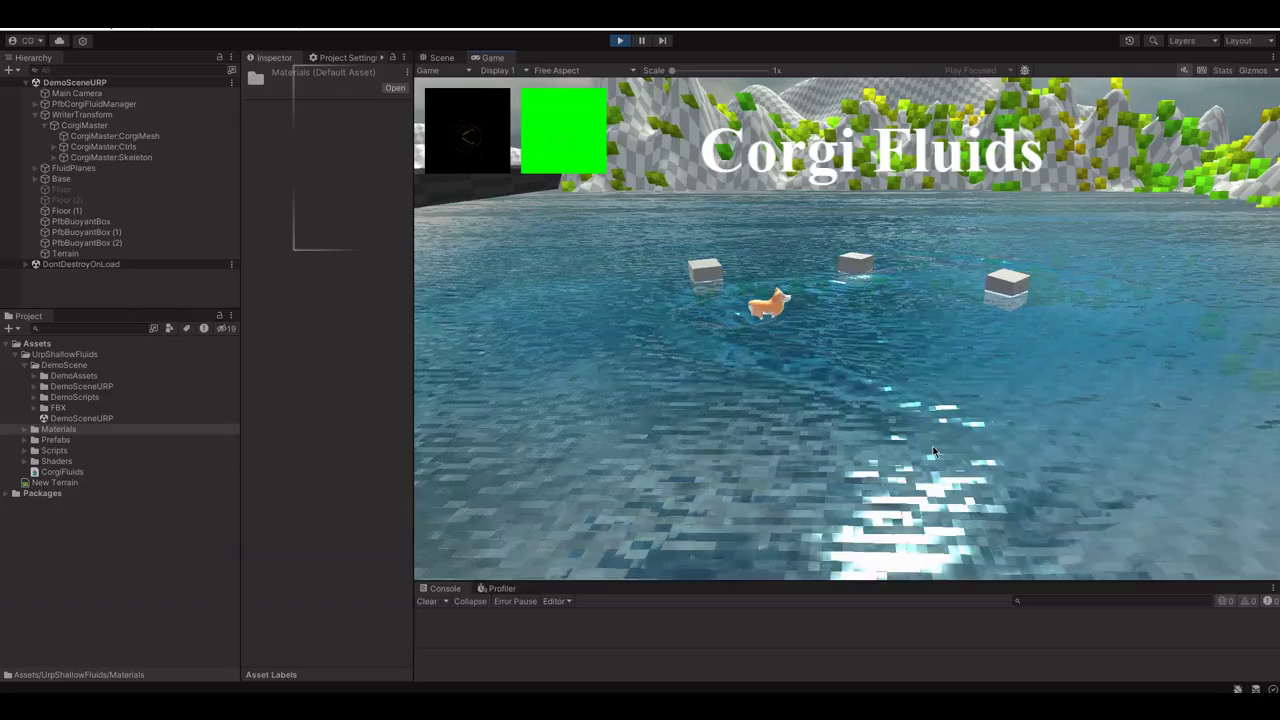Screen dimensions: 1280x720
Task: Expand the Packages folder
Action: click(7, 493)
